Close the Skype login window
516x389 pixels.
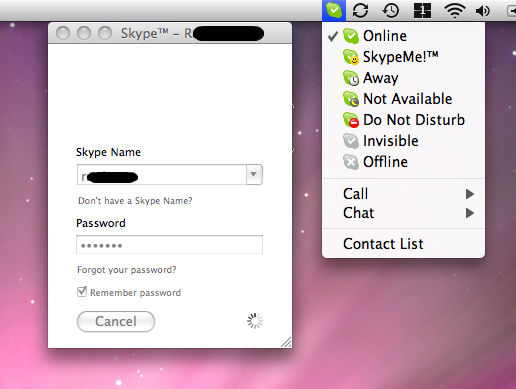[63, 33]
